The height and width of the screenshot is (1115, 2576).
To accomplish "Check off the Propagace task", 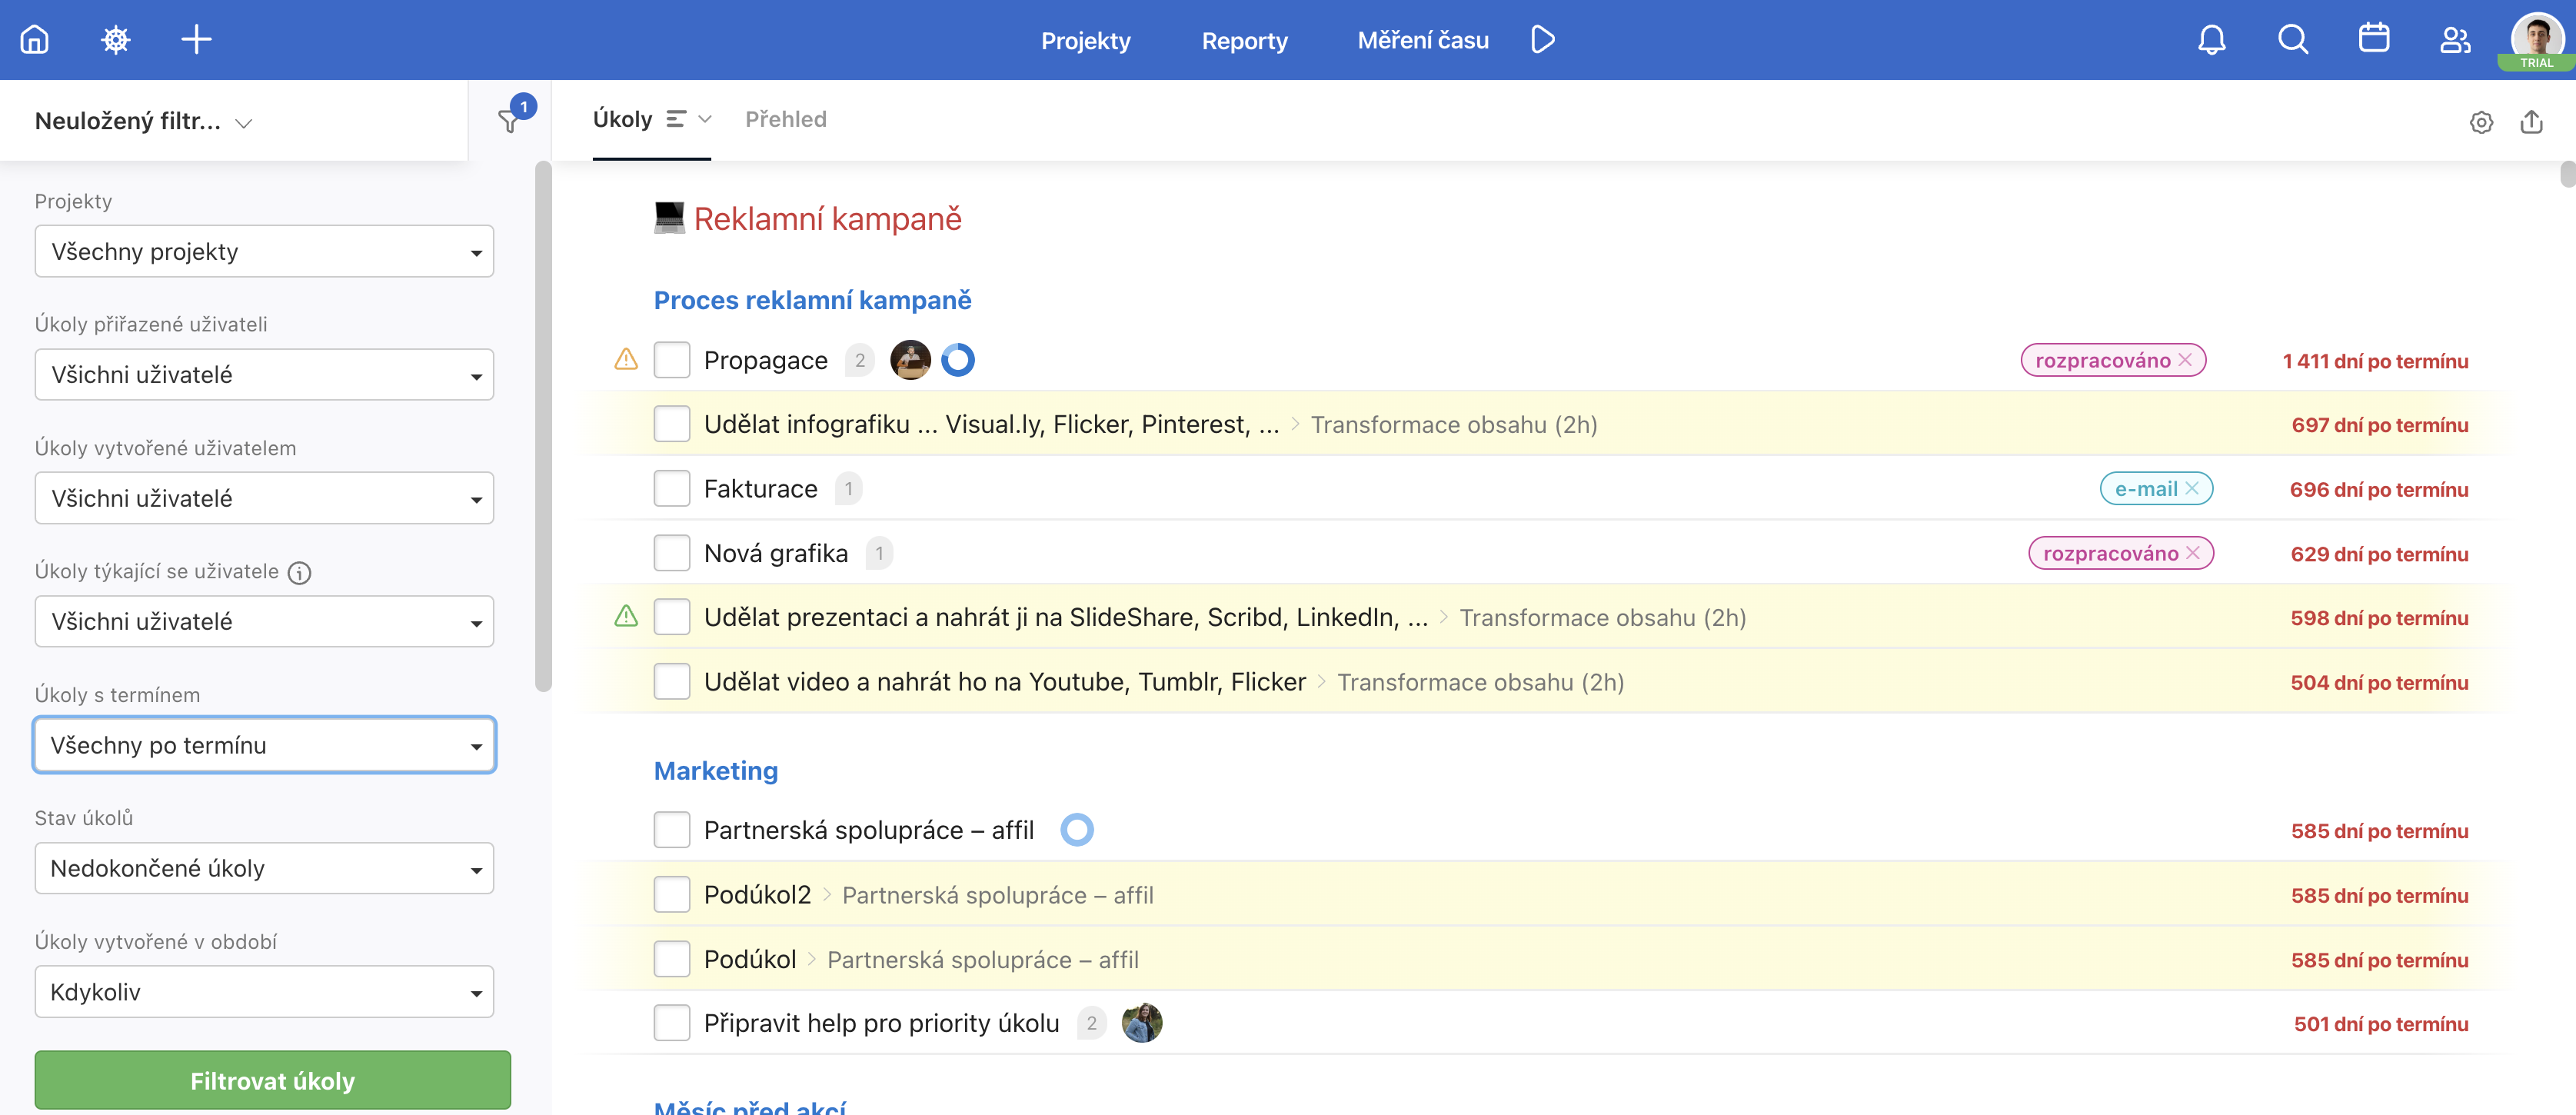I will click(672, 360).
